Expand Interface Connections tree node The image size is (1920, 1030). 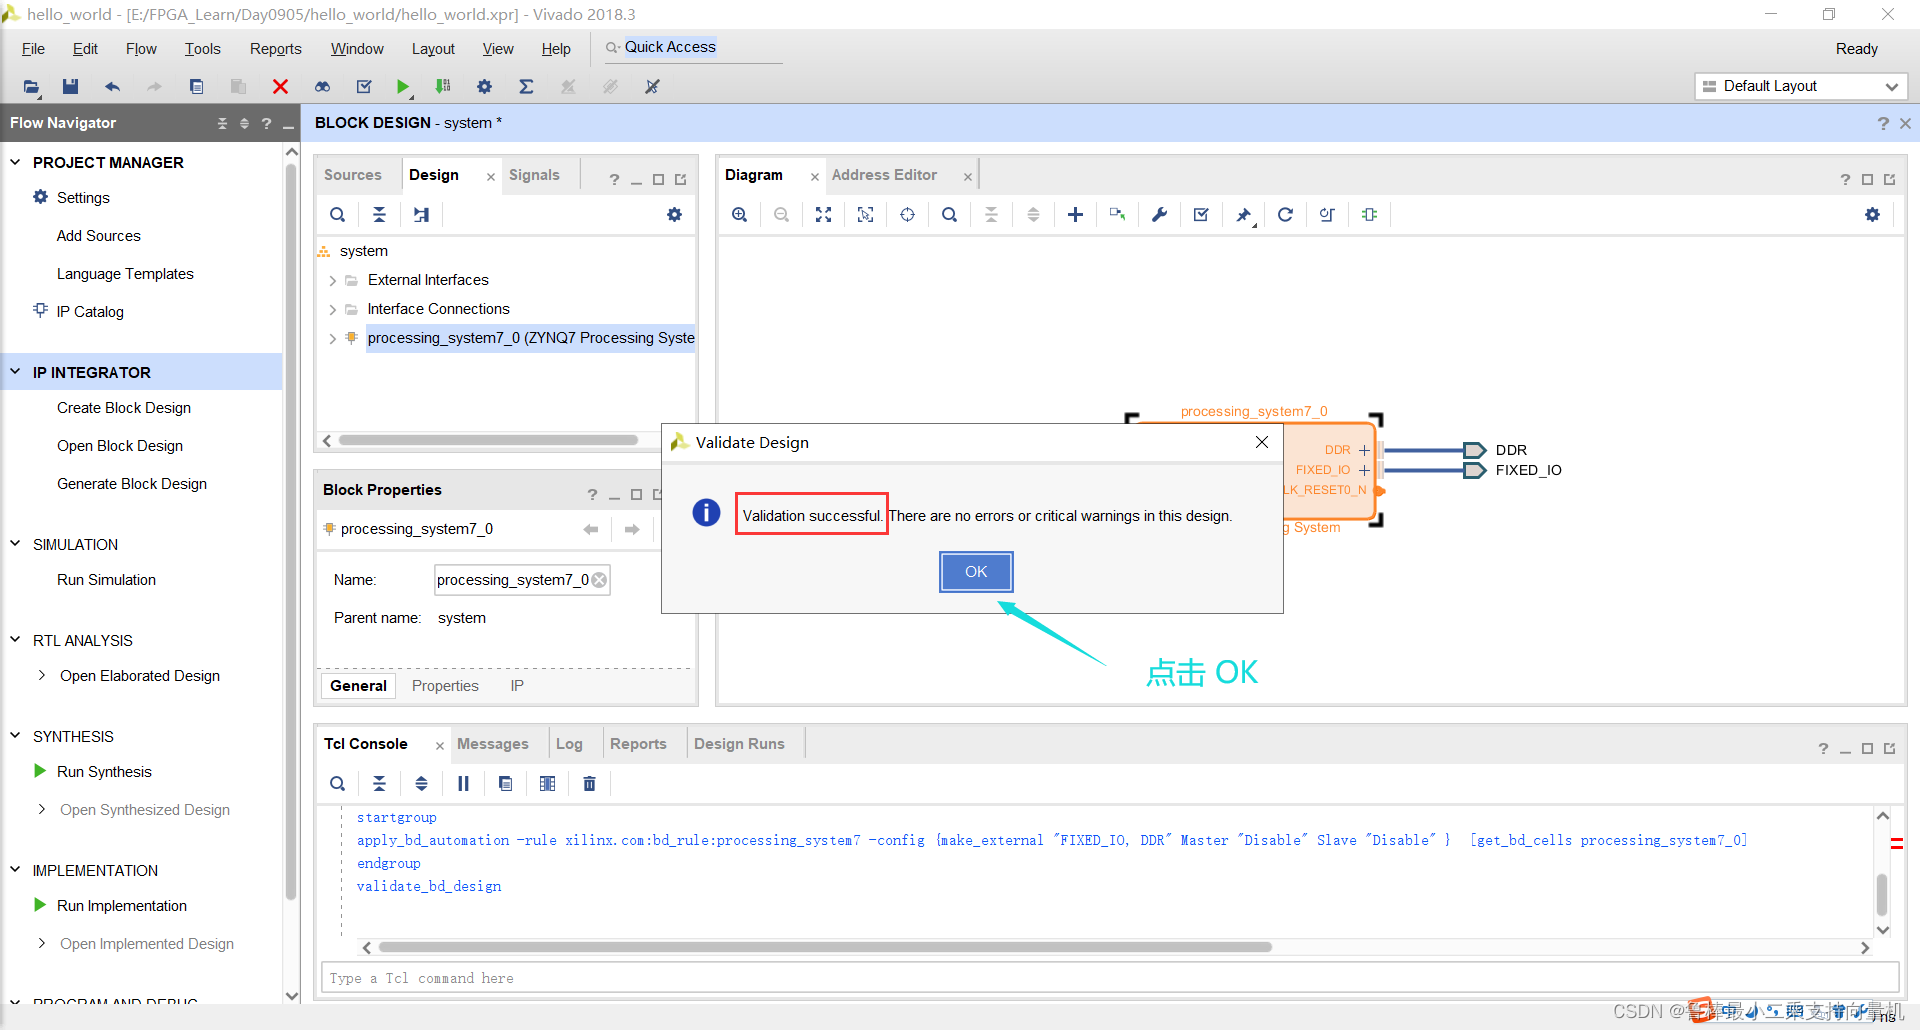click(x=332, y=310)
